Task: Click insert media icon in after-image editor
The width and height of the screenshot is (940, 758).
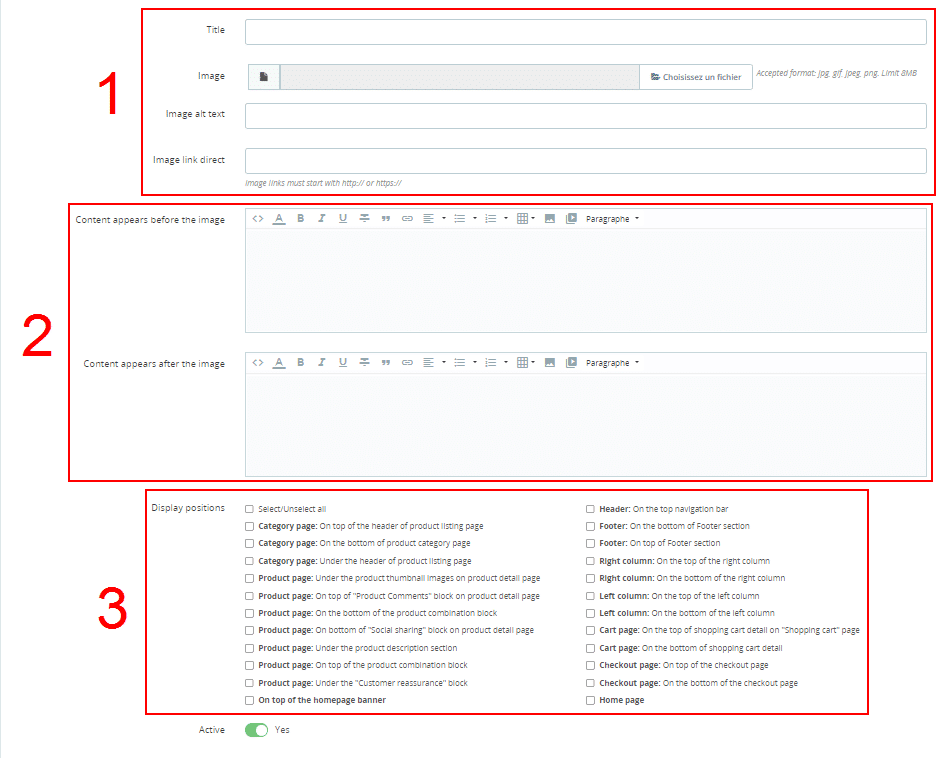Action: point(571,363)
